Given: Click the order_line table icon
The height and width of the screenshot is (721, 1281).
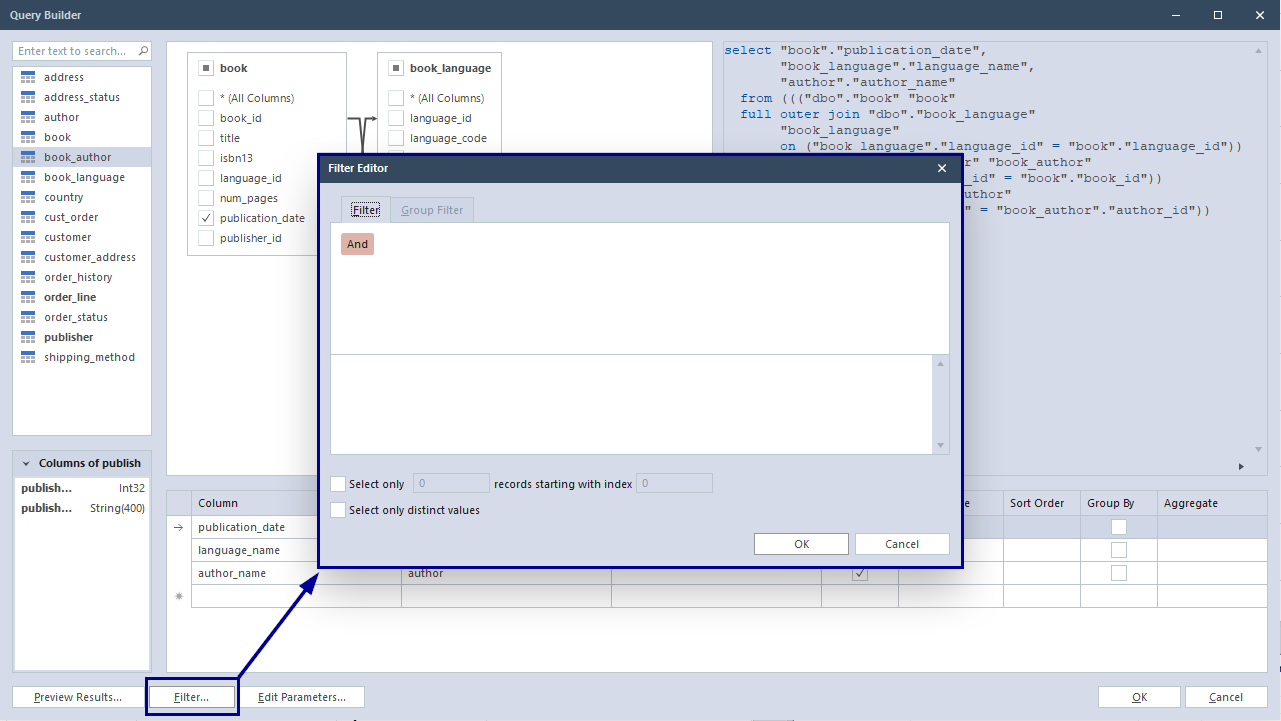Looking at the screenshot, I should [28, 297].
